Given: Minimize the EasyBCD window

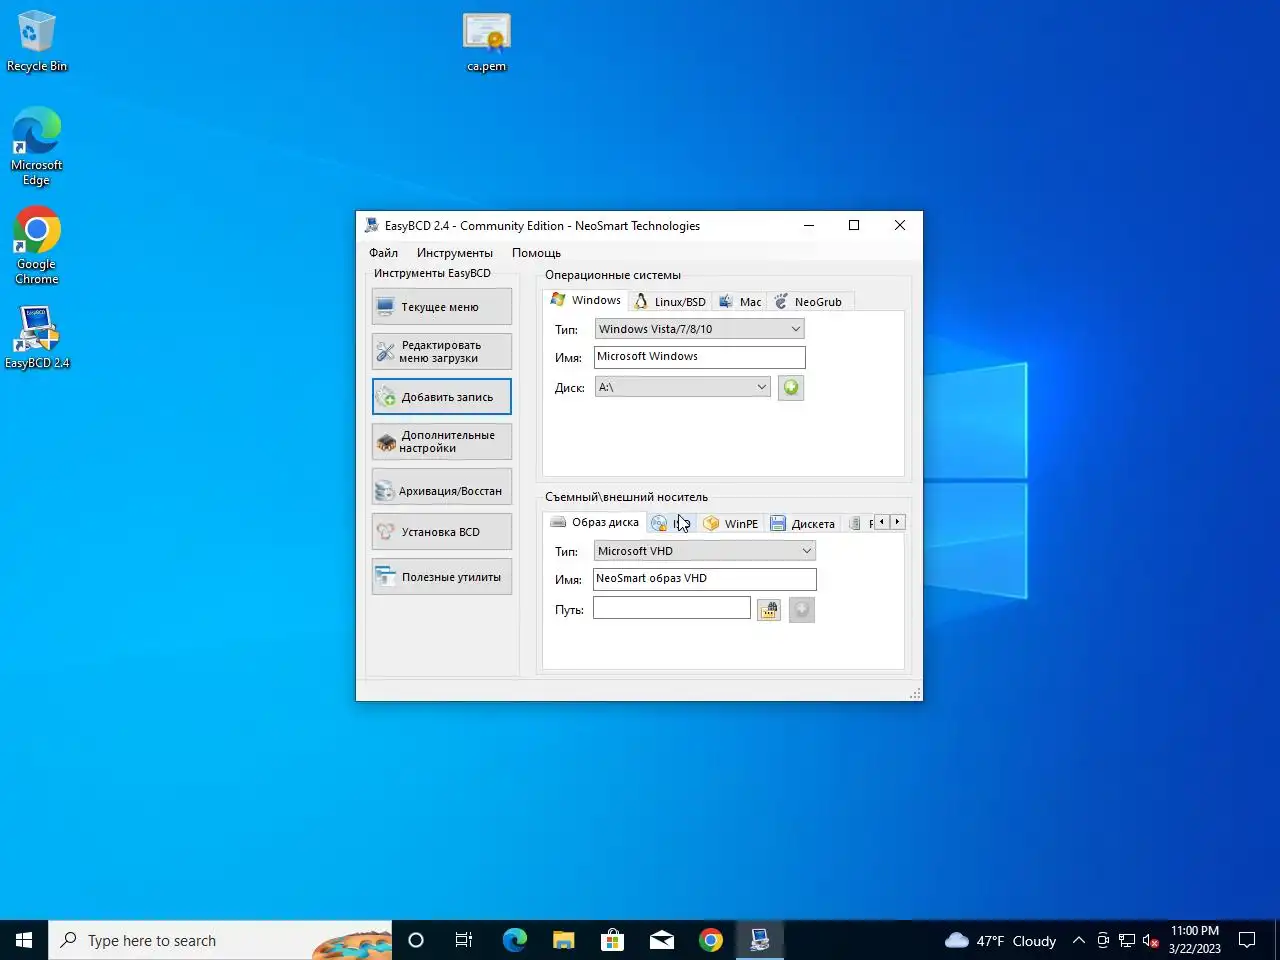Looking at the screenshot, I should tap(809, 226).
